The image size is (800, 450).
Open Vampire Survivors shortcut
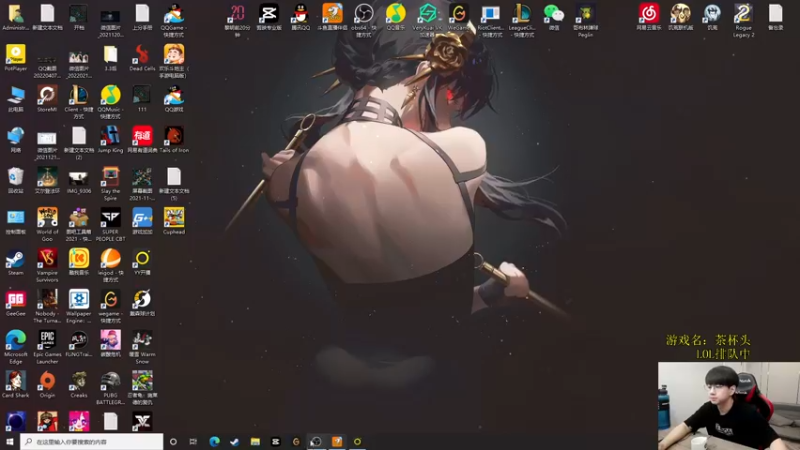47,265
